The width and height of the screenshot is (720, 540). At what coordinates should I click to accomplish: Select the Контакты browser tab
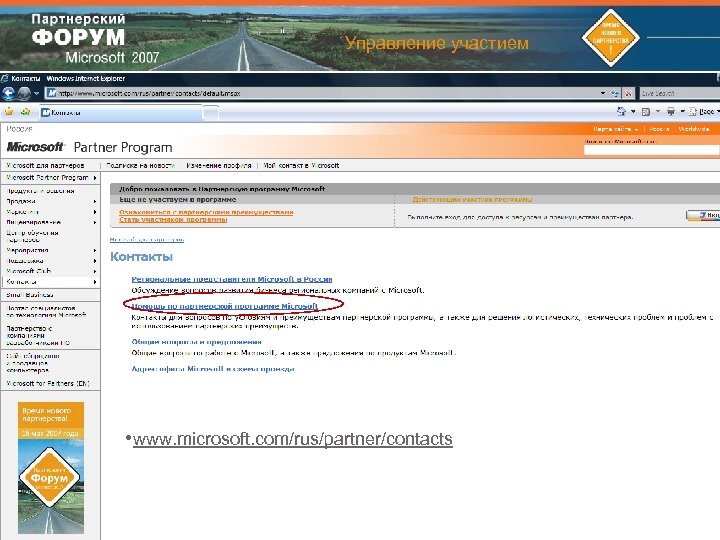pyautogui.click(x=121, y=112)
